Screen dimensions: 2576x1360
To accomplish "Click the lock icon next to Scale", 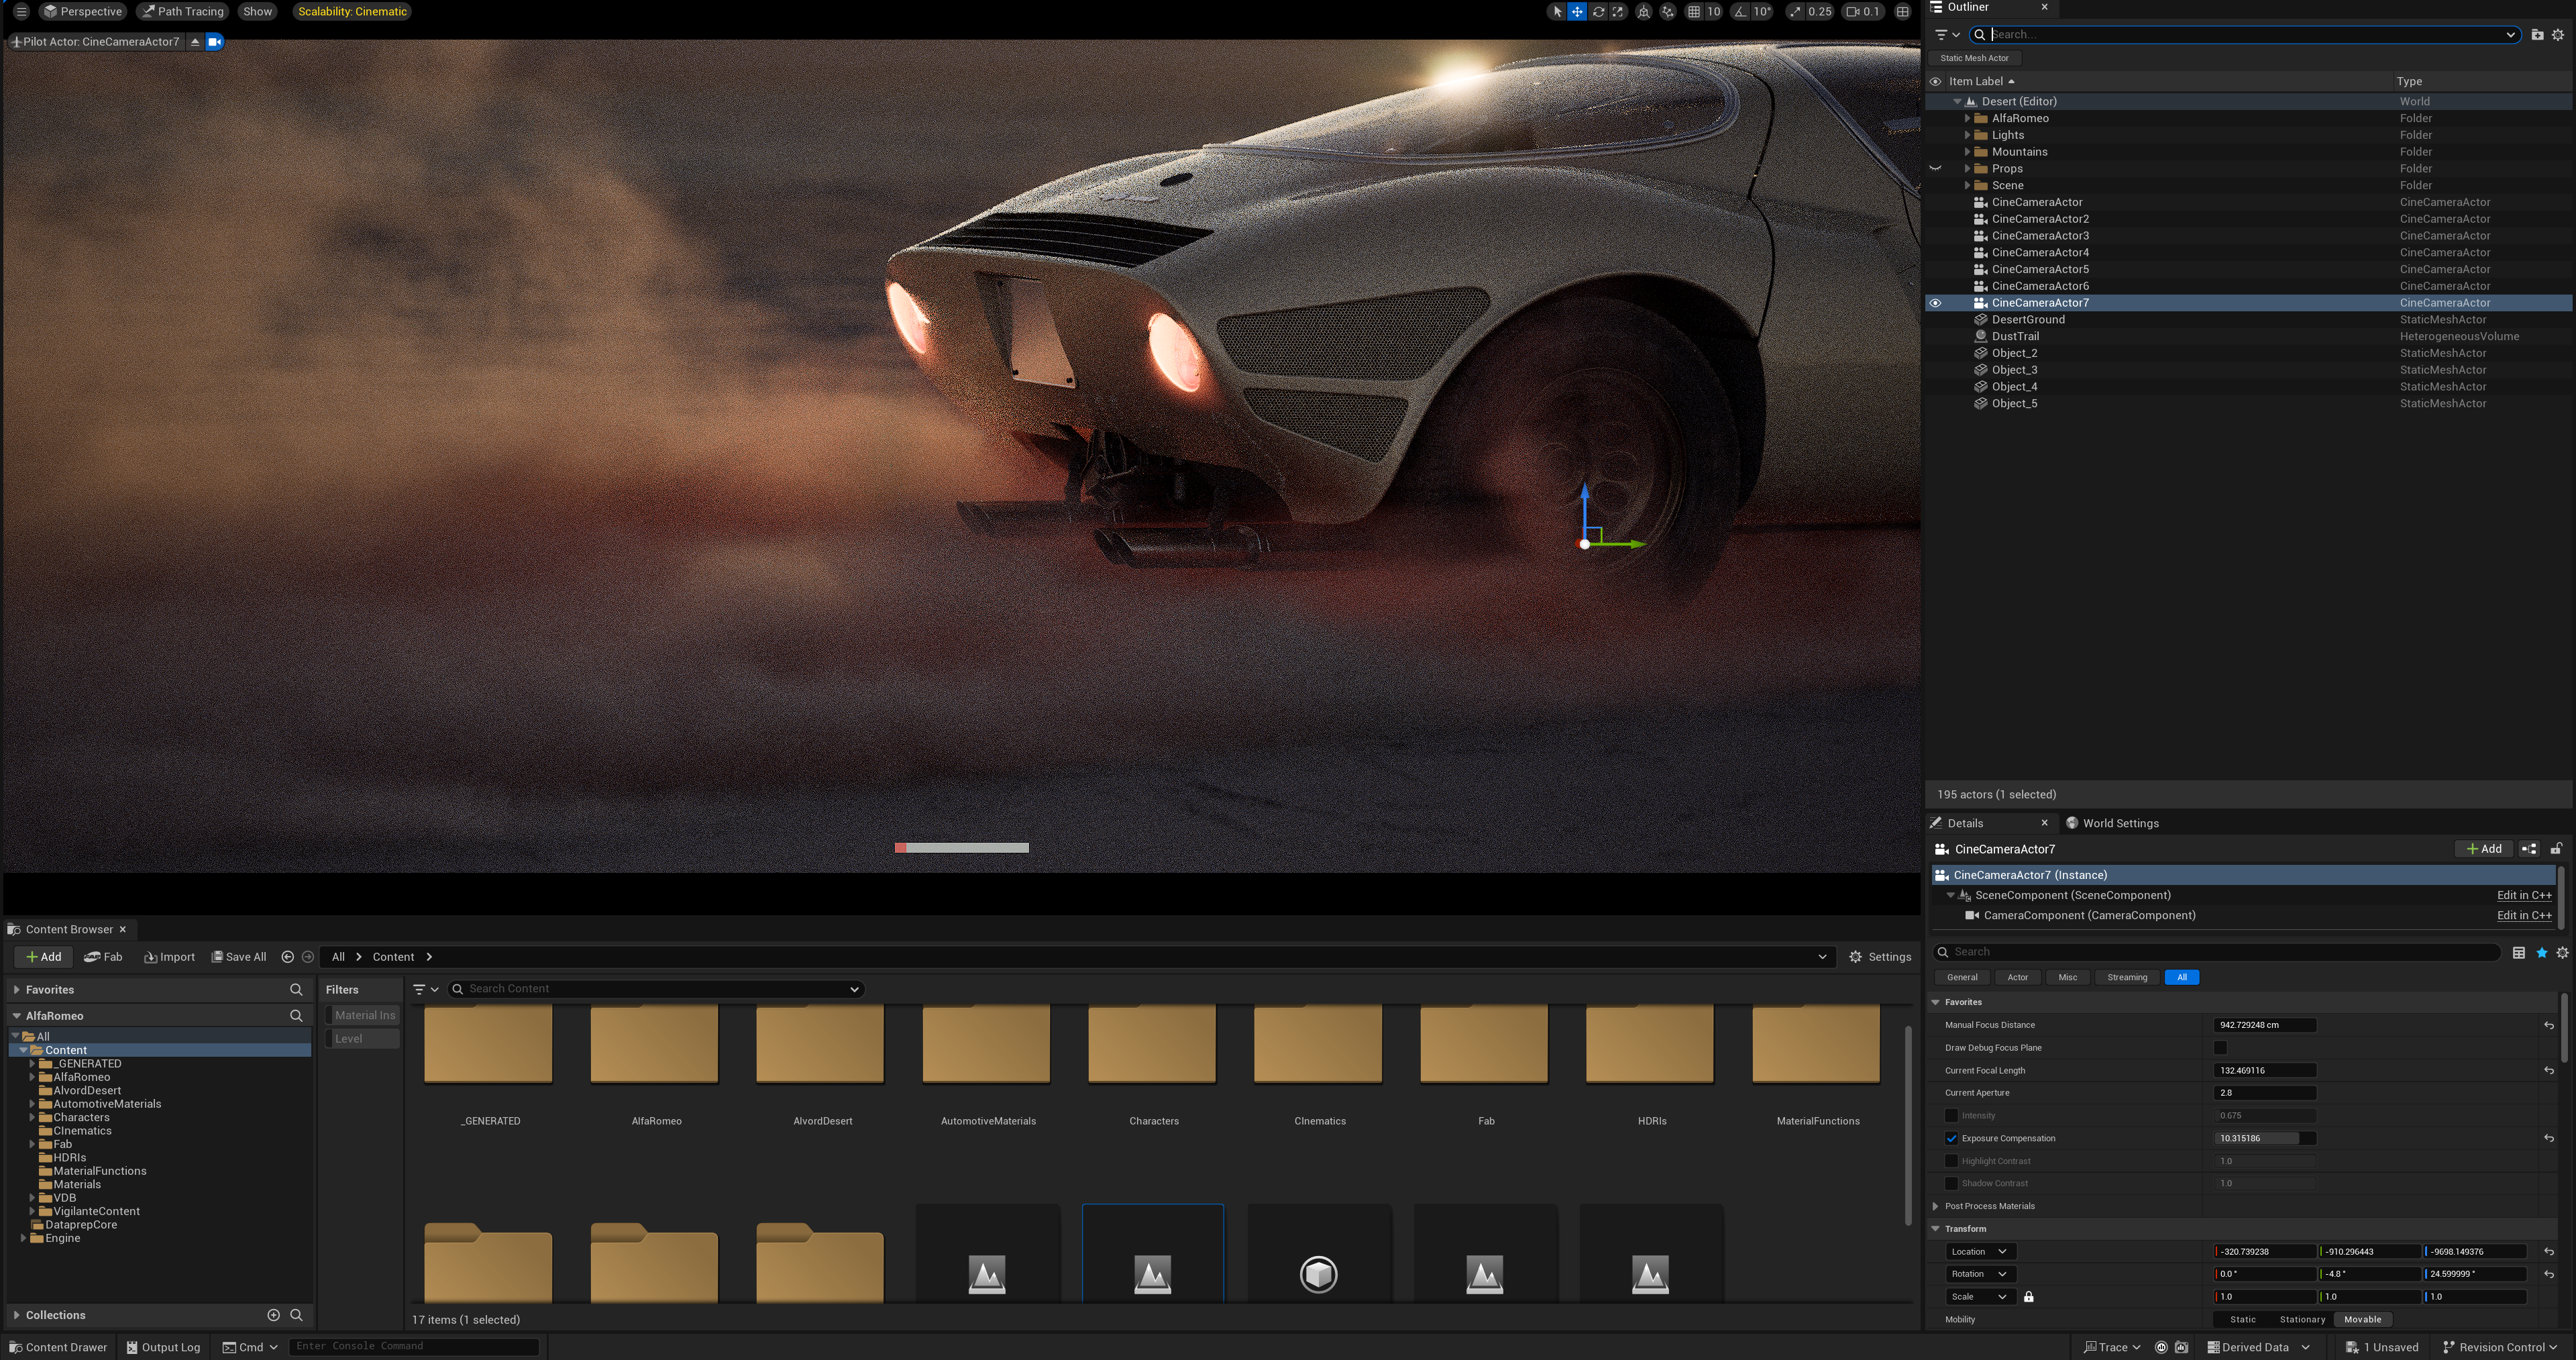I will coord(2029,1297).
